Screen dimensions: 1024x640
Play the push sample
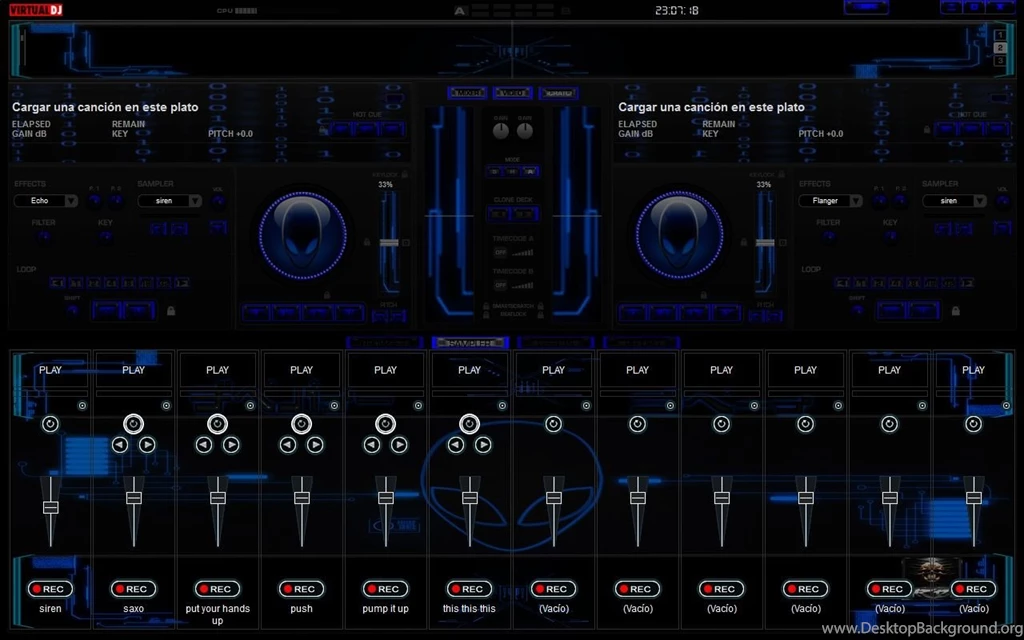pos(302,370)
